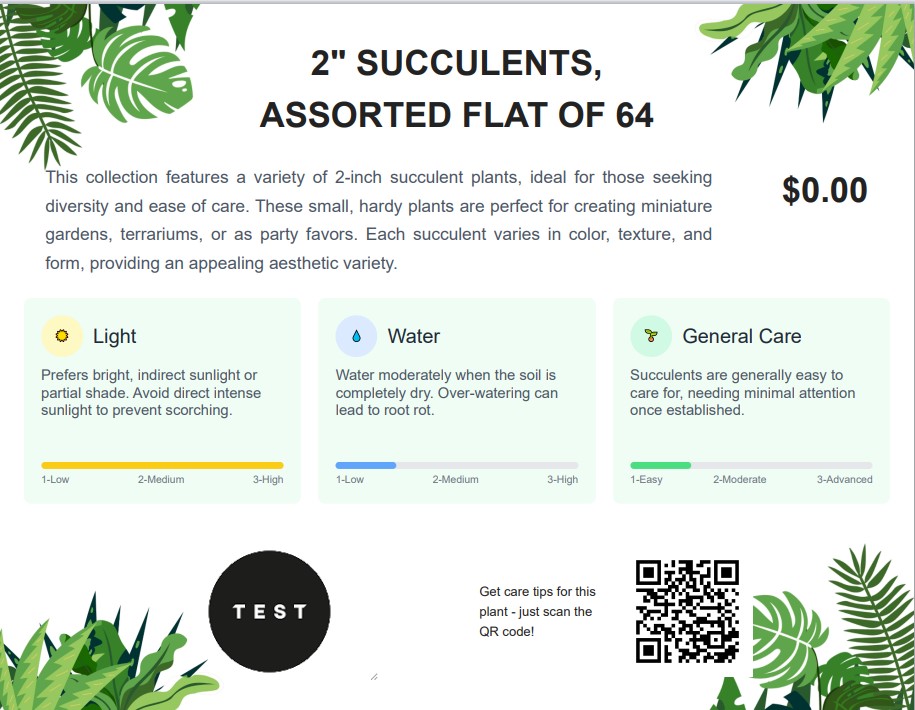Click the '3-Advanced' care scale label
Viewport: 915px width, 710px height.
coord(844,480)
